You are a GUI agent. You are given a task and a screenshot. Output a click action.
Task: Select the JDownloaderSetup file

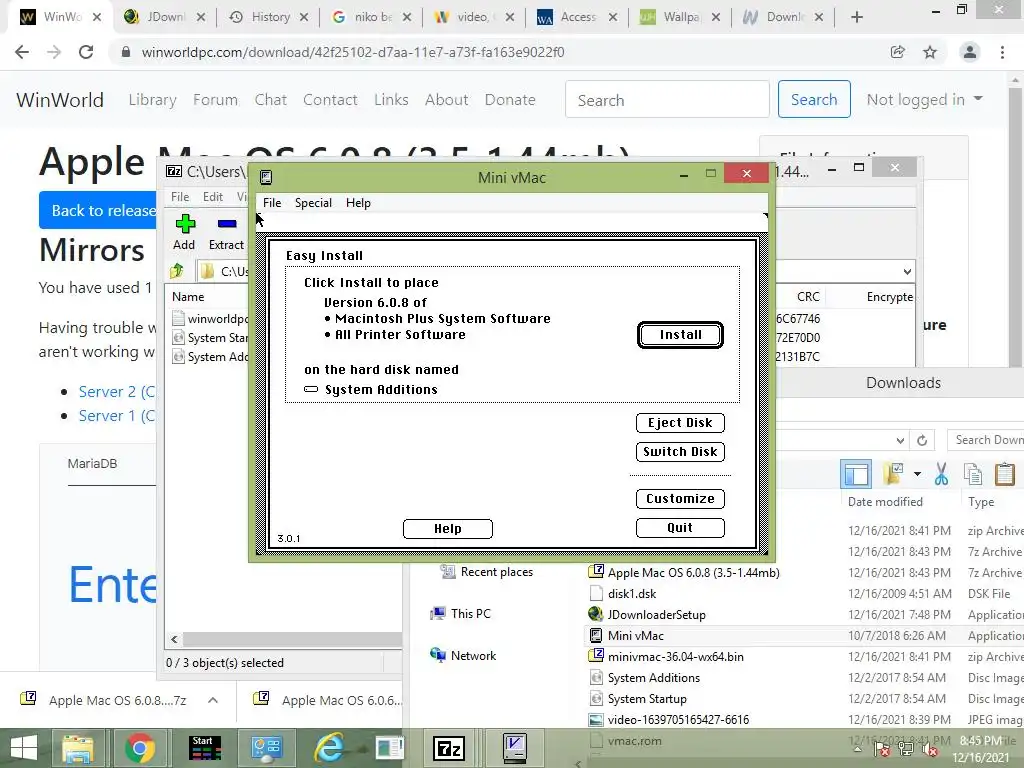pyautogui.click(x=656, y=615)
